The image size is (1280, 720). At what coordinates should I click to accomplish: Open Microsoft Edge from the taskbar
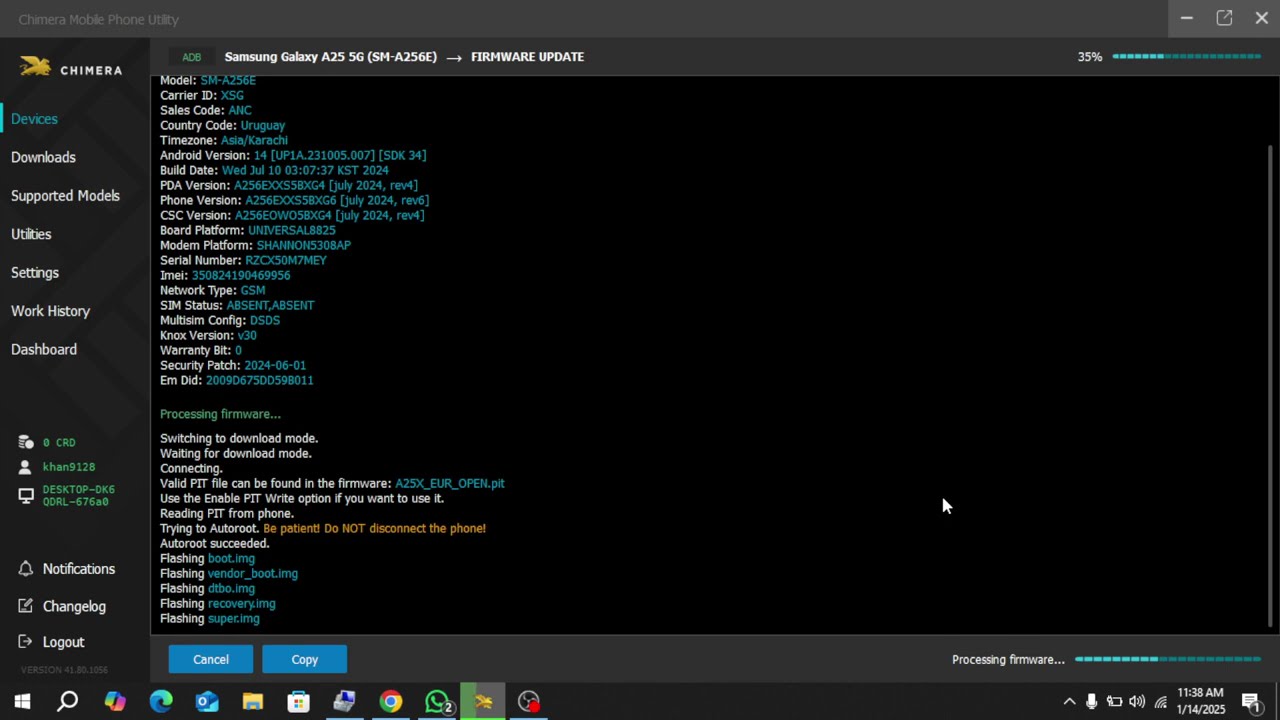(x=161, y=702)
